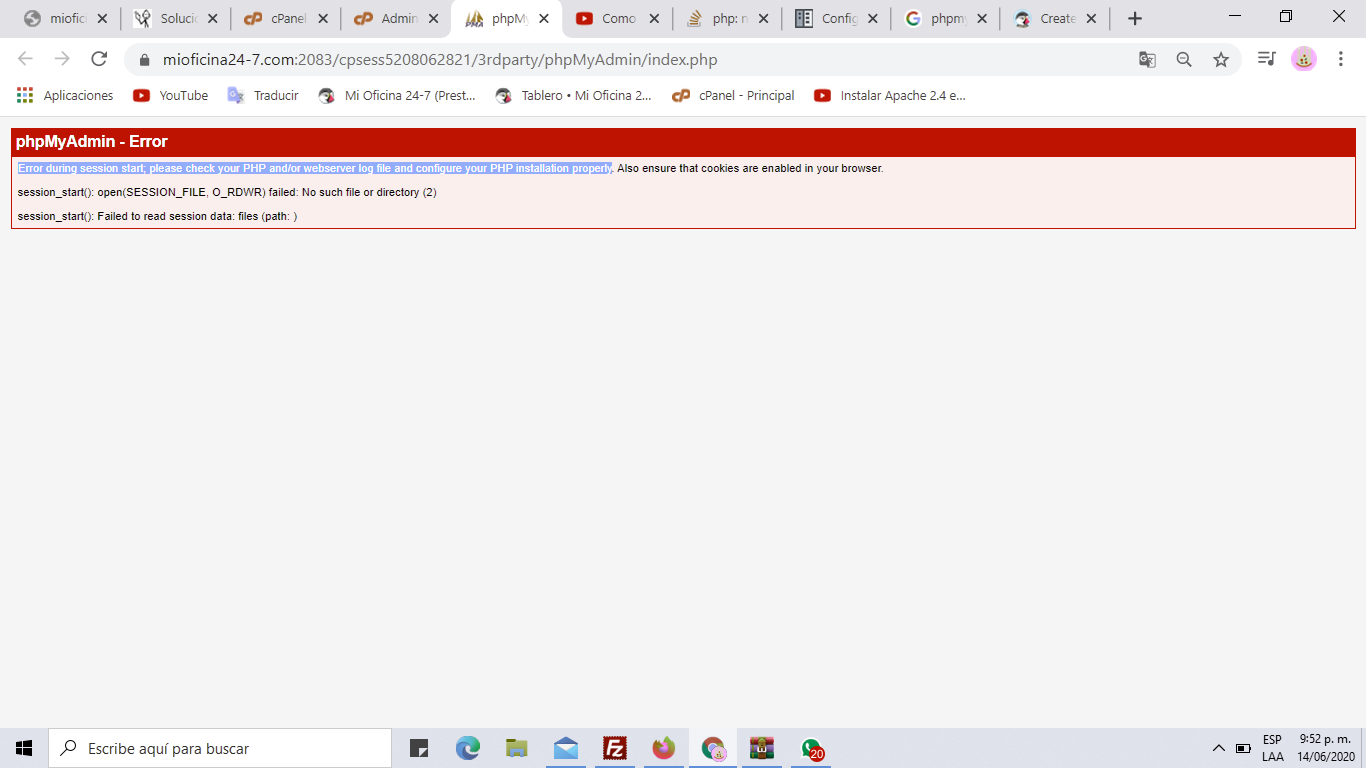
Task: Open the Chrome profile avatar
Action: [x=1304, y=59]
